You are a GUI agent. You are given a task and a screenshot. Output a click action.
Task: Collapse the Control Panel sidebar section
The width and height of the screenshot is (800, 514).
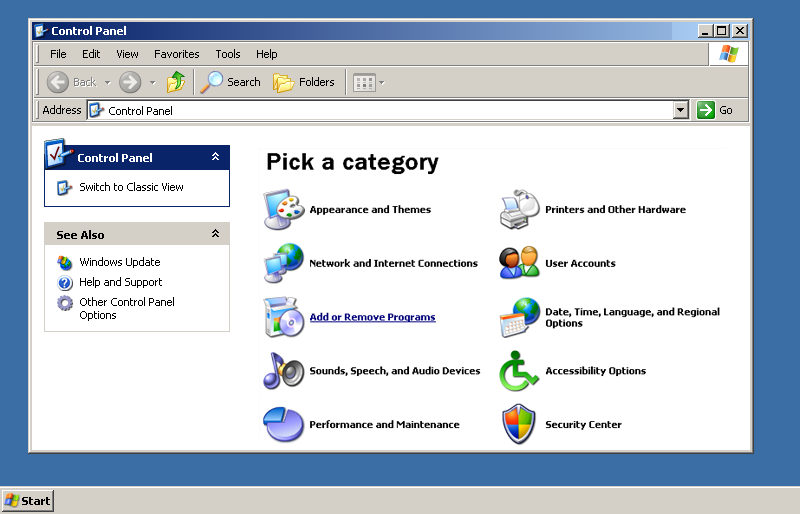pyautogui.click(x=215, y=157)
